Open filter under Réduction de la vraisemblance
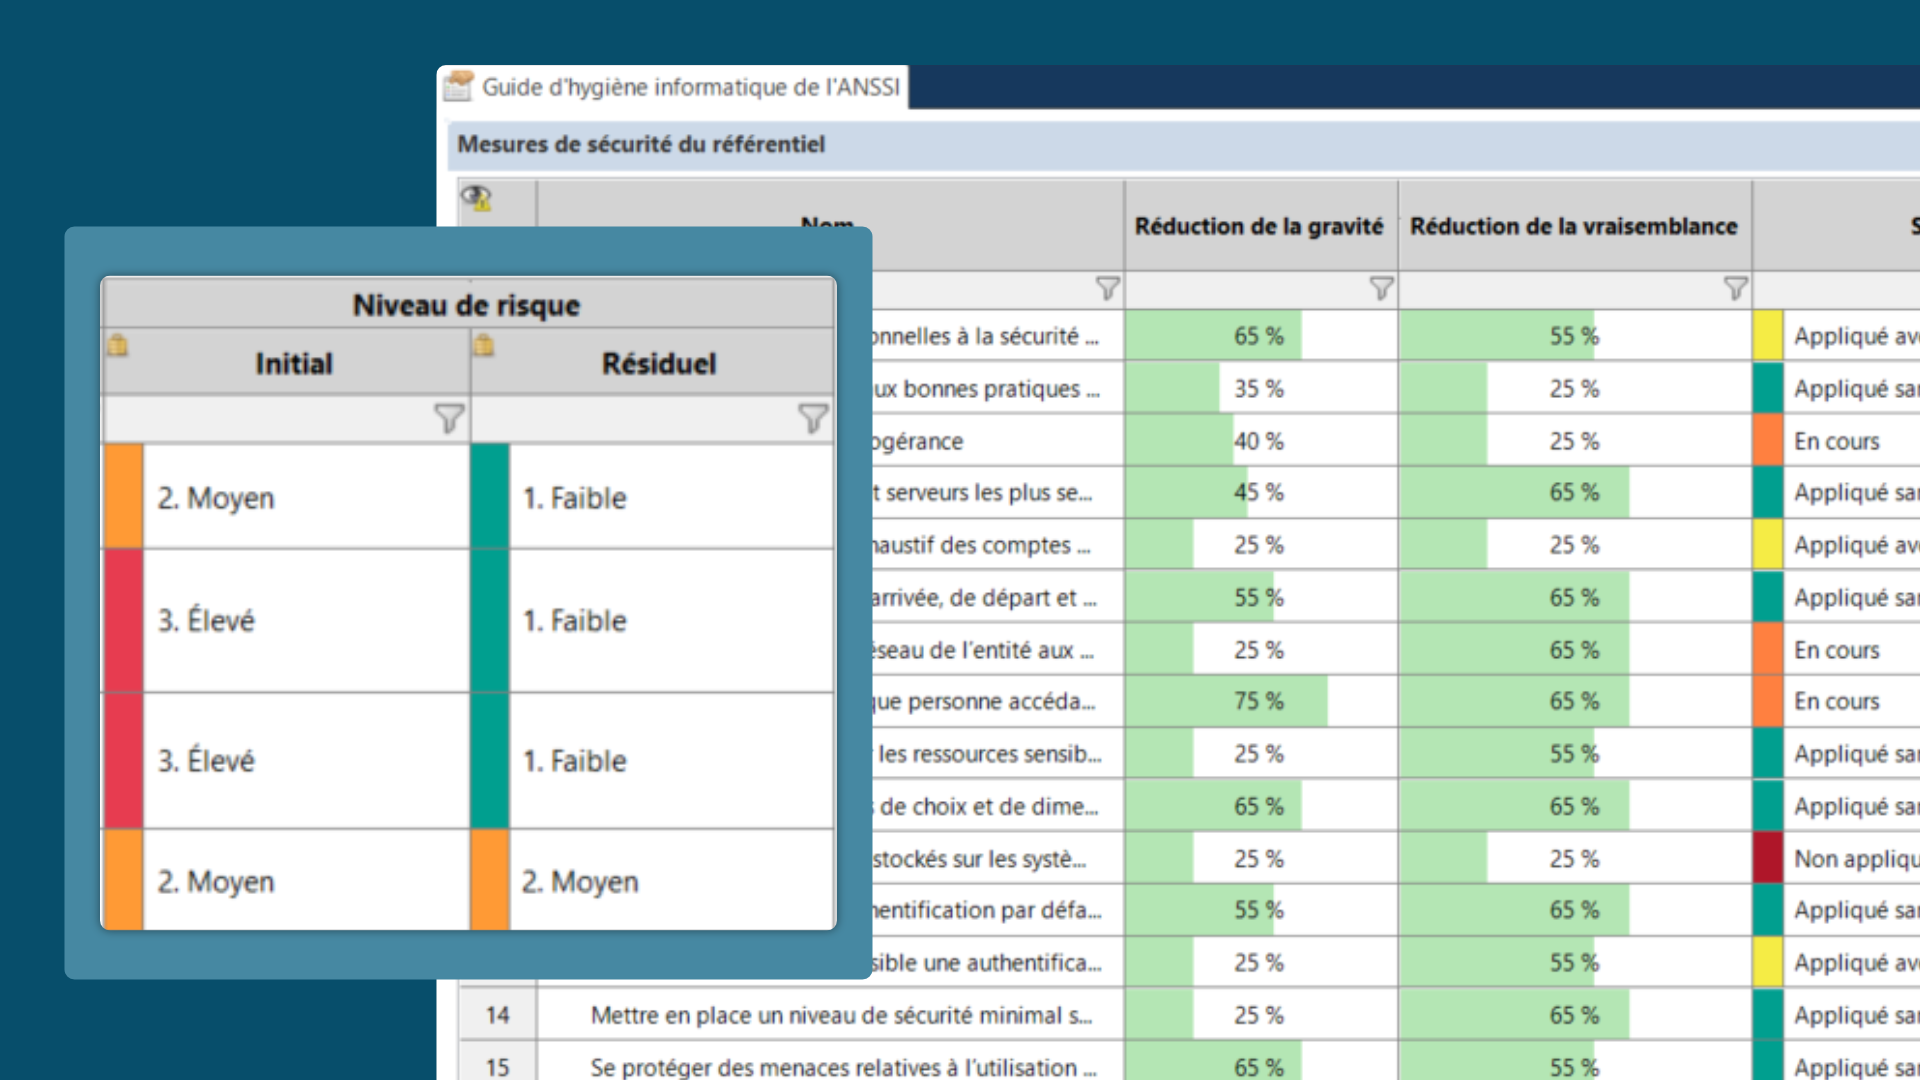 click(1736, 289)
